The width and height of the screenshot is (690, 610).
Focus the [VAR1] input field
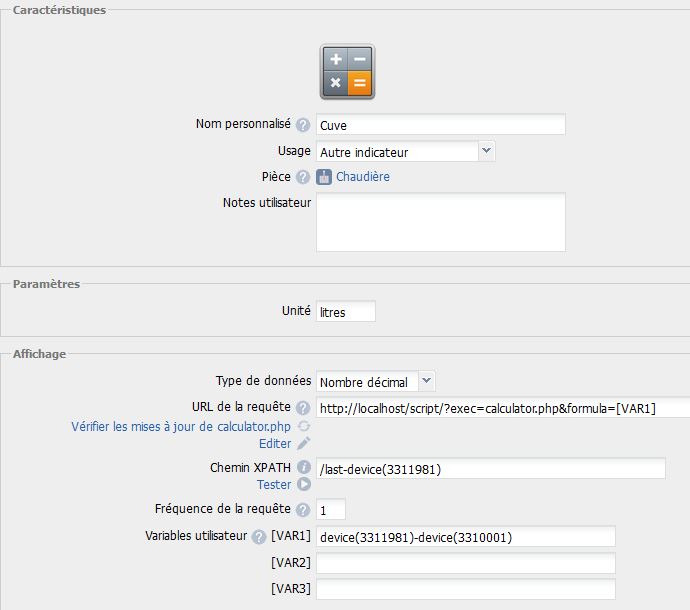[x=466, y=537]
